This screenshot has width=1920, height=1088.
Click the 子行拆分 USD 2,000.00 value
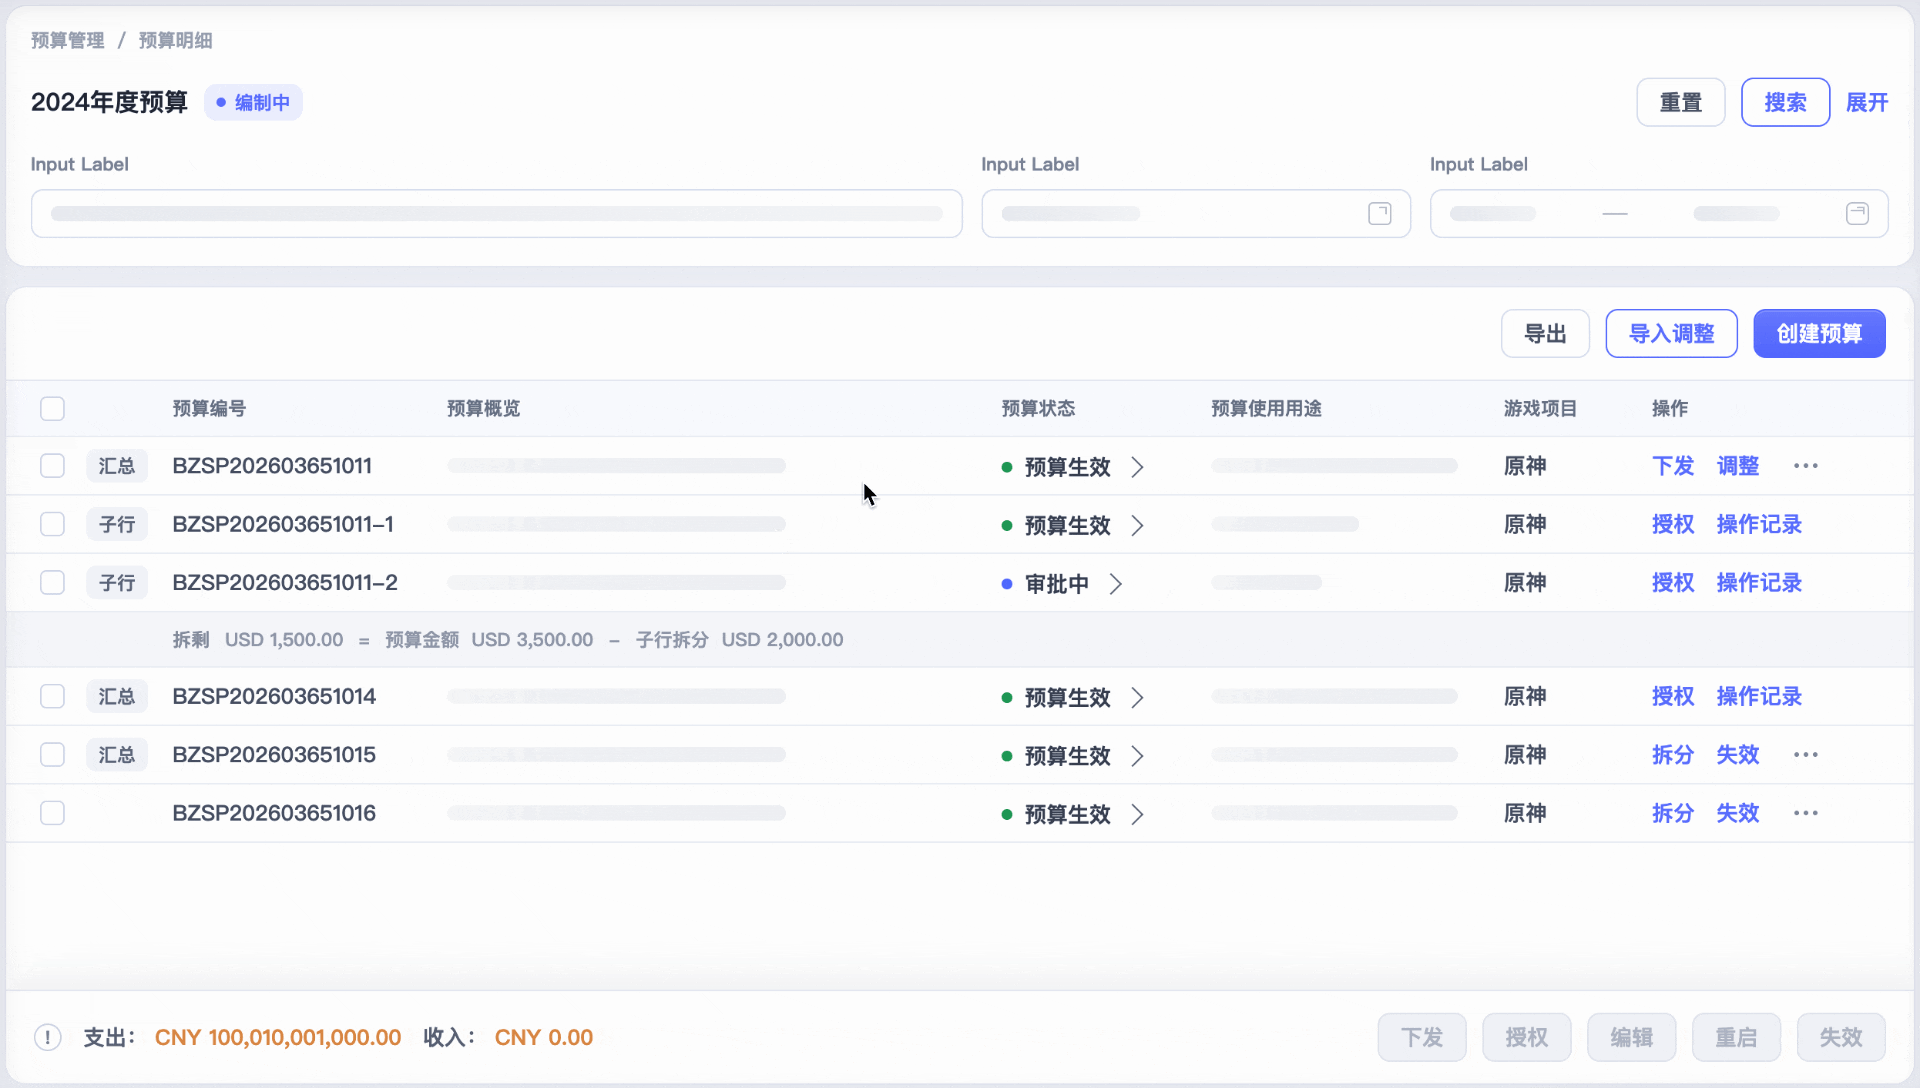pyautogui.click(x=740, y=640)
